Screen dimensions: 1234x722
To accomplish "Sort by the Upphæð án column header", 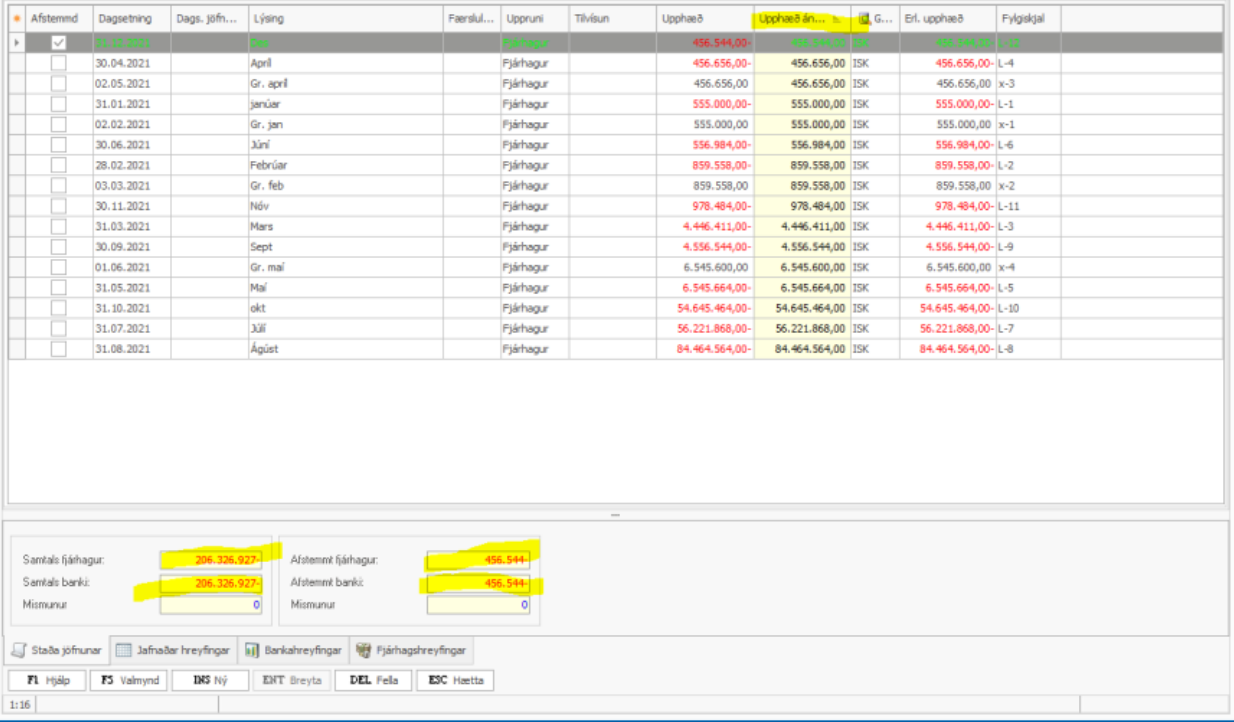I will click(x=794, y=19).
